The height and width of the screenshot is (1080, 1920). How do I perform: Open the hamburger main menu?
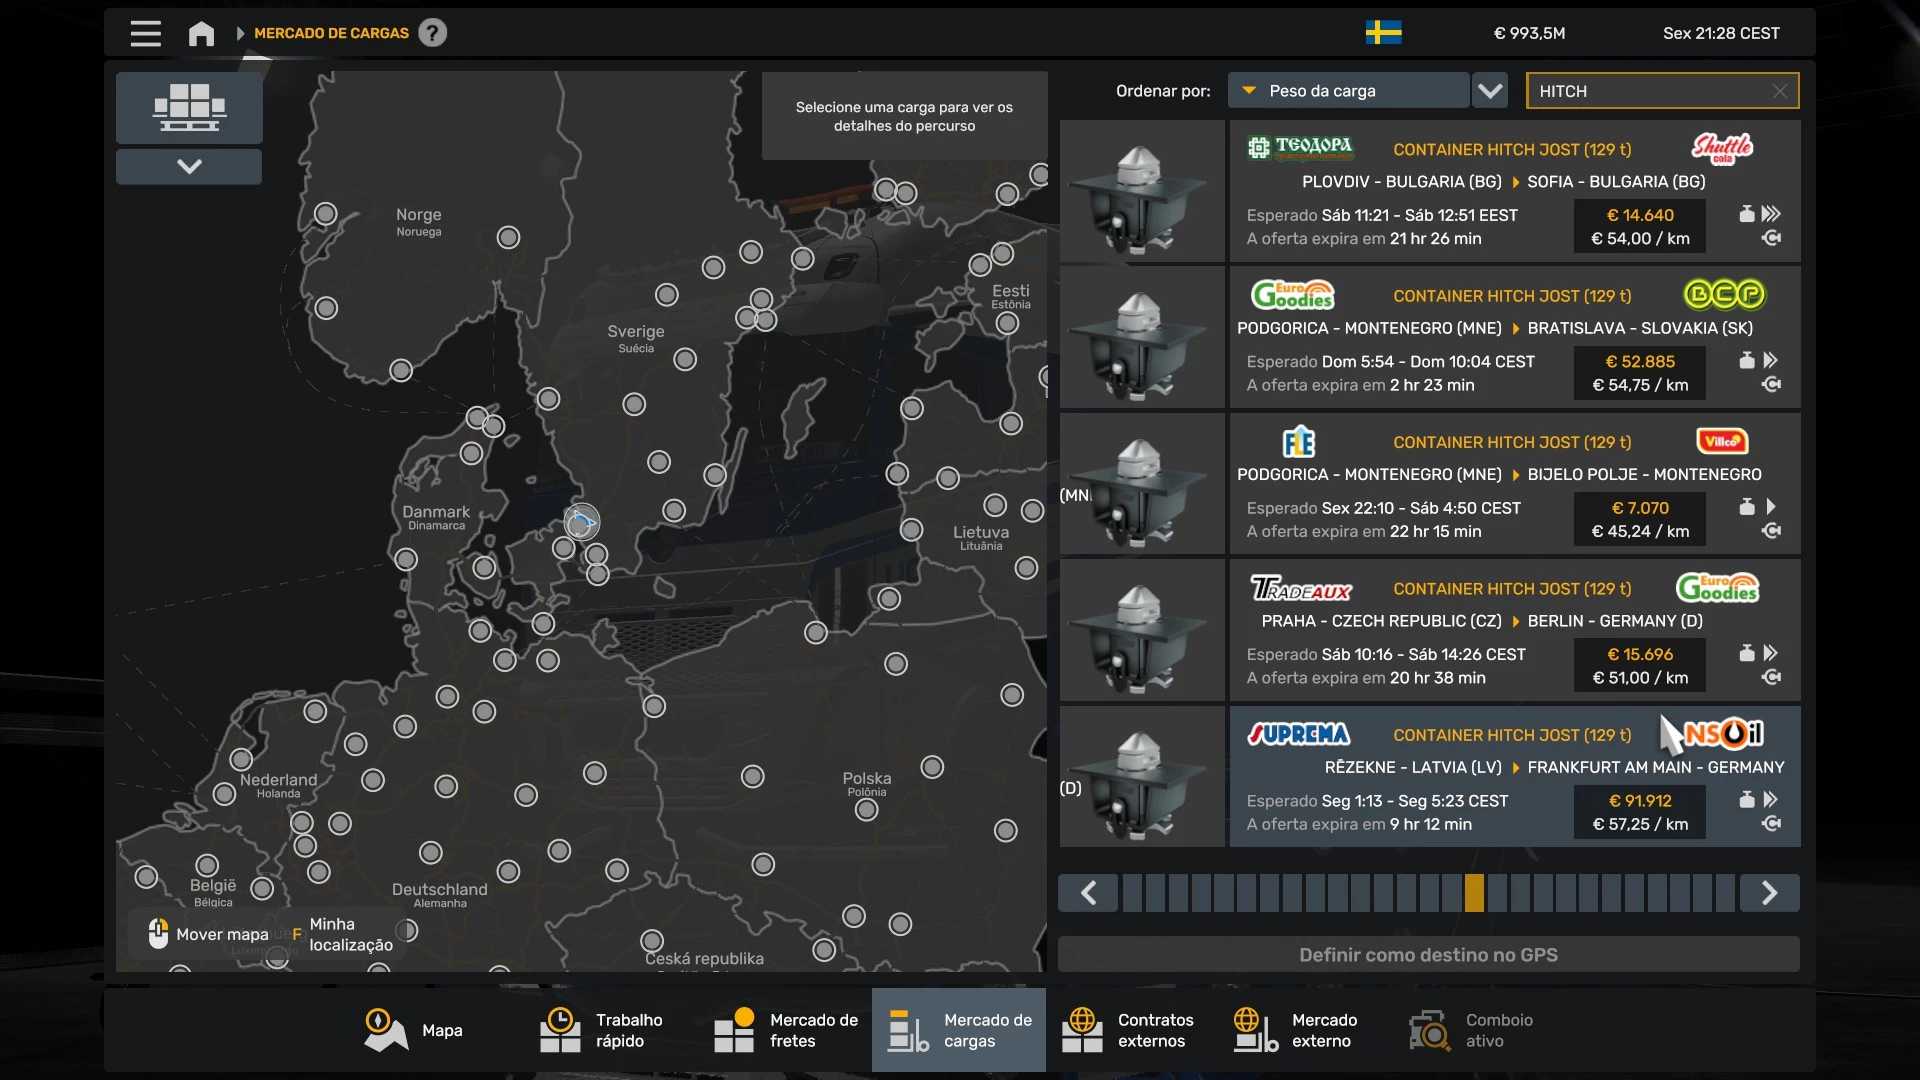click(145, 33)
